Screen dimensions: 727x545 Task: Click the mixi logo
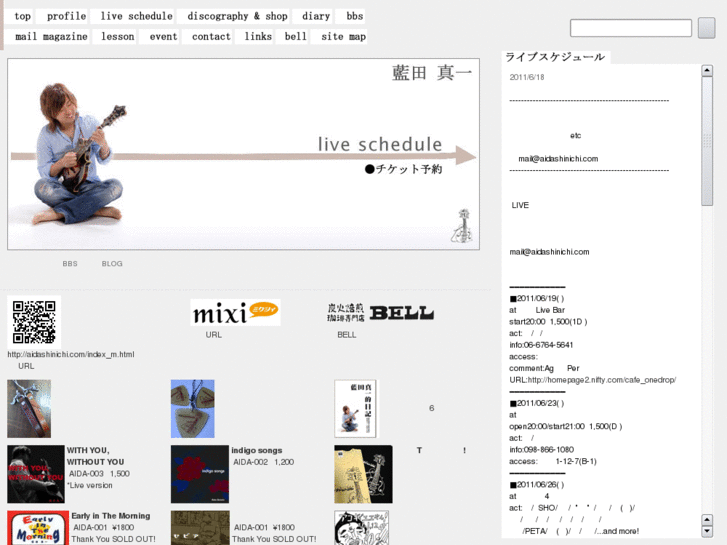click(x=236, y=312)
